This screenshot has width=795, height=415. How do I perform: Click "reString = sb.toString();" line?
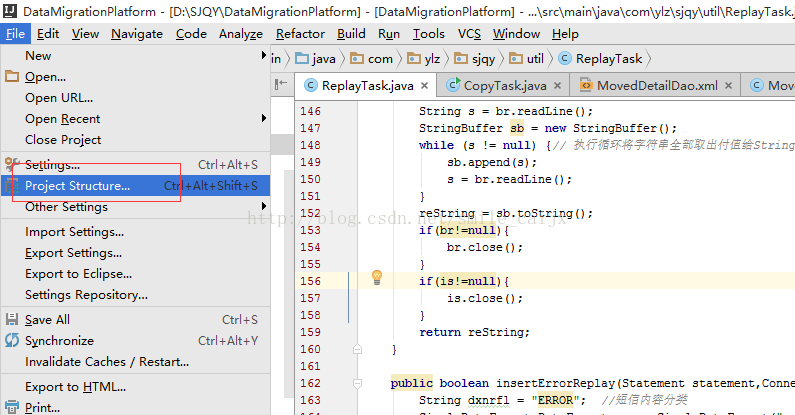[x=506, y=213]
